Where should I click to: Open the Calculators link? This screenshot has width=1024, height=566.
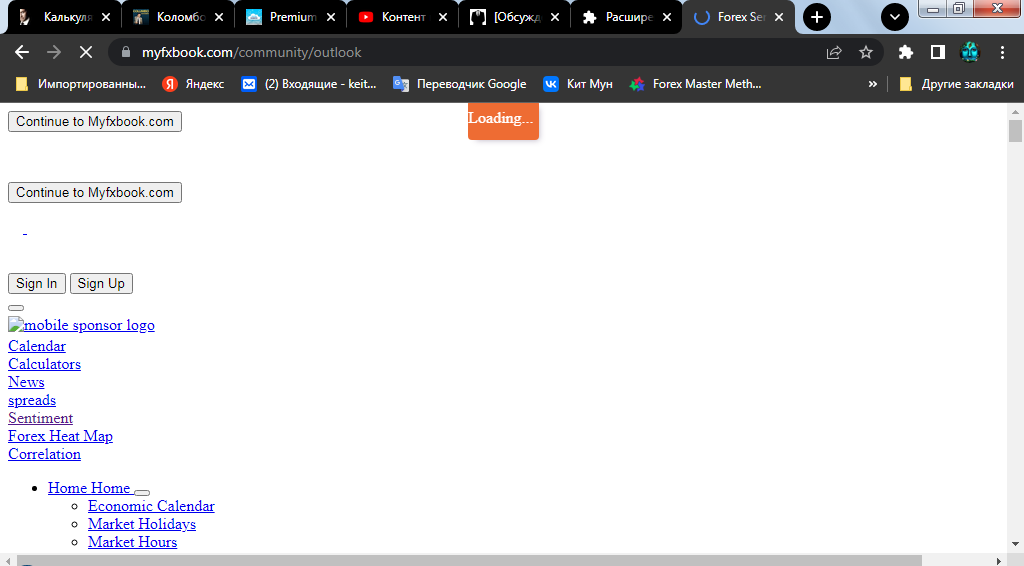[44, 364]
